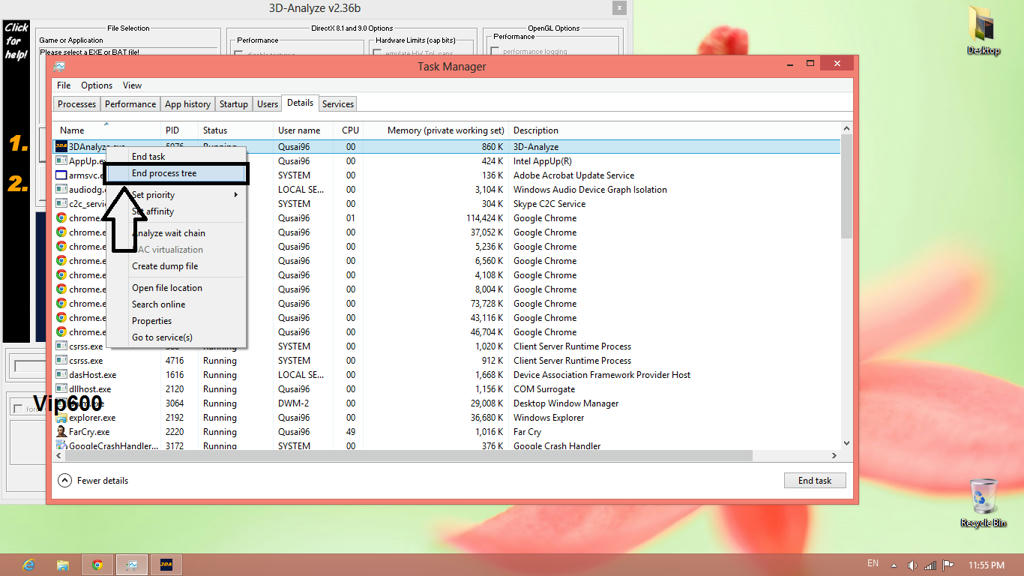Screen dimensions: 1024x576
Task: Click the 3DAnalyze process icon in the list
Action: point(61,147)
